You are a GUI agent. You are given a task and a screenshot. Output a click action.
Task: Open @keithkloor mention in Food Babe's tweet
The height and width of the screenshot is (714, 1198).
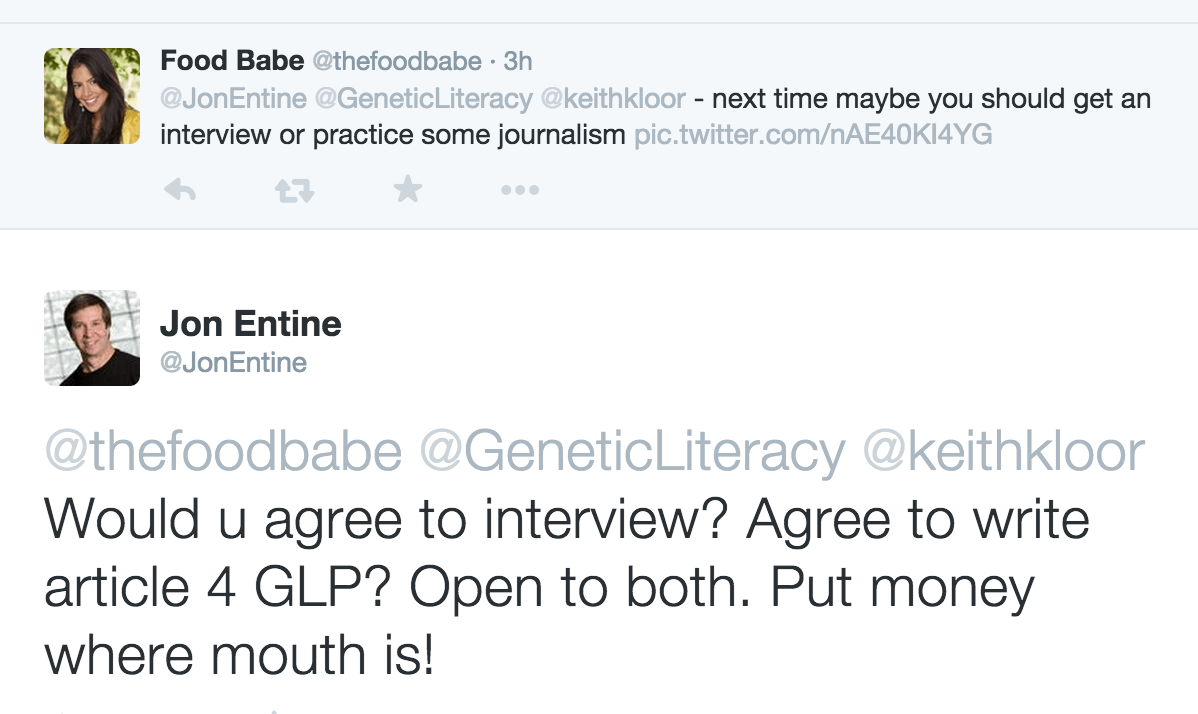pyautogui.click(x=614, y=99)
